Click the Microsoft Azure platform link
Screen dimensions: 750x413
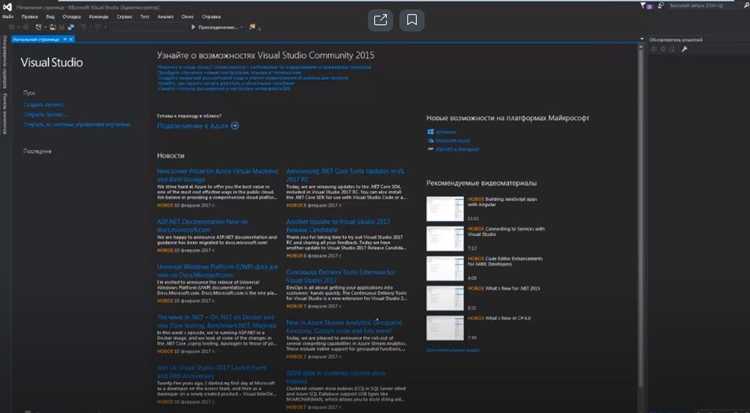[x=452, y=141]
